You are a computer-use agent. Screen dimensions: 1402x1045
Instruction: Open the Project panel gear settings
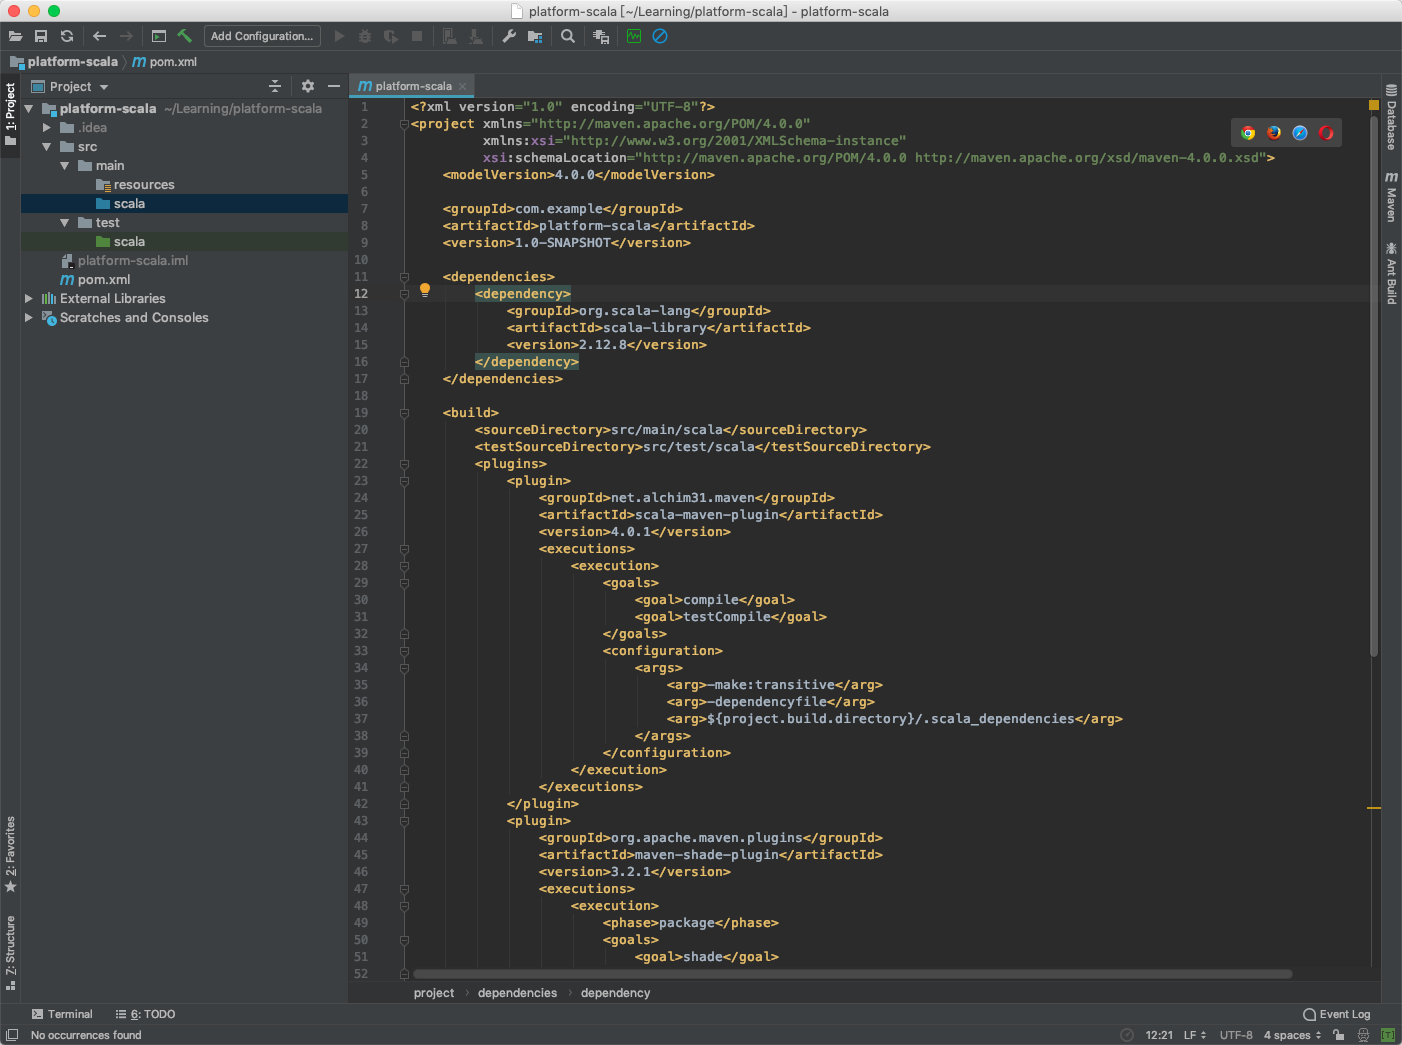[308, 86]
